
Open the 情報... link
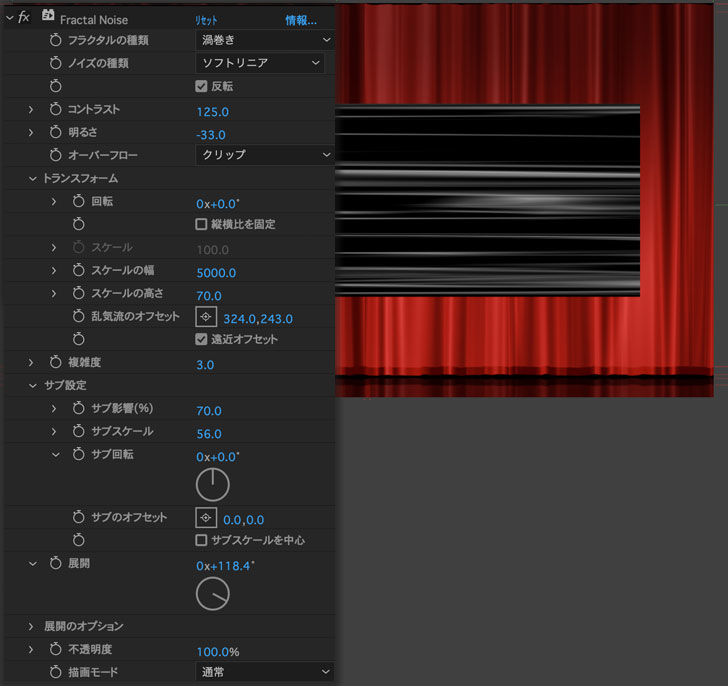click(301, 20)
